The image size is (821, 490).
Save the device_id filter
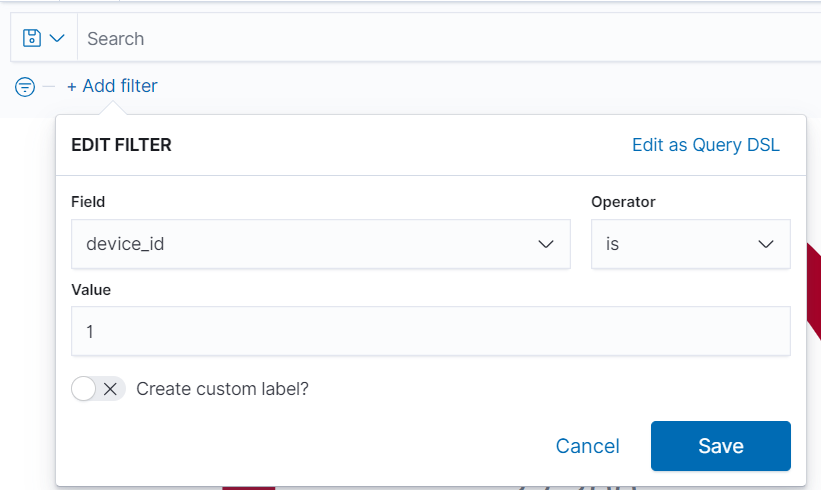pos(720,446)
